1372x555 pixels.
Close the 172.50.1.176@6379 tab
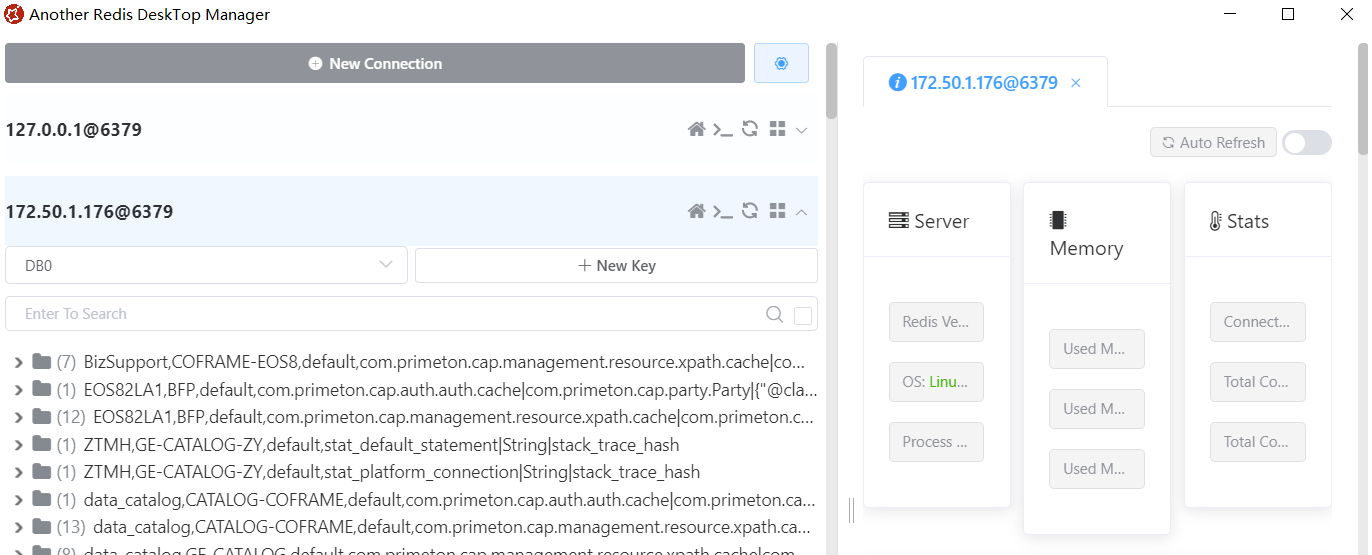point(1076,83)
